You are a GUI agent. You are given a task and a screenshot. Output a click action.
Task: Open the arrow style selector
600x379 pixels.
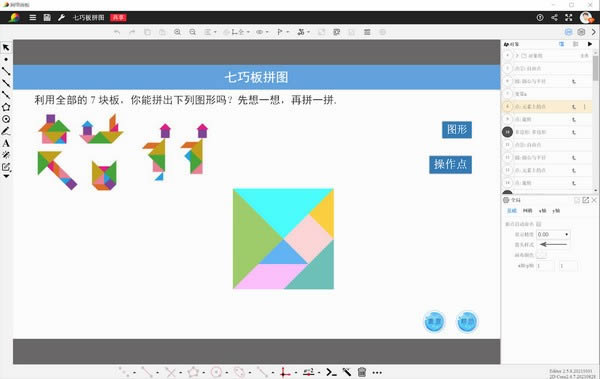[553, 244]
